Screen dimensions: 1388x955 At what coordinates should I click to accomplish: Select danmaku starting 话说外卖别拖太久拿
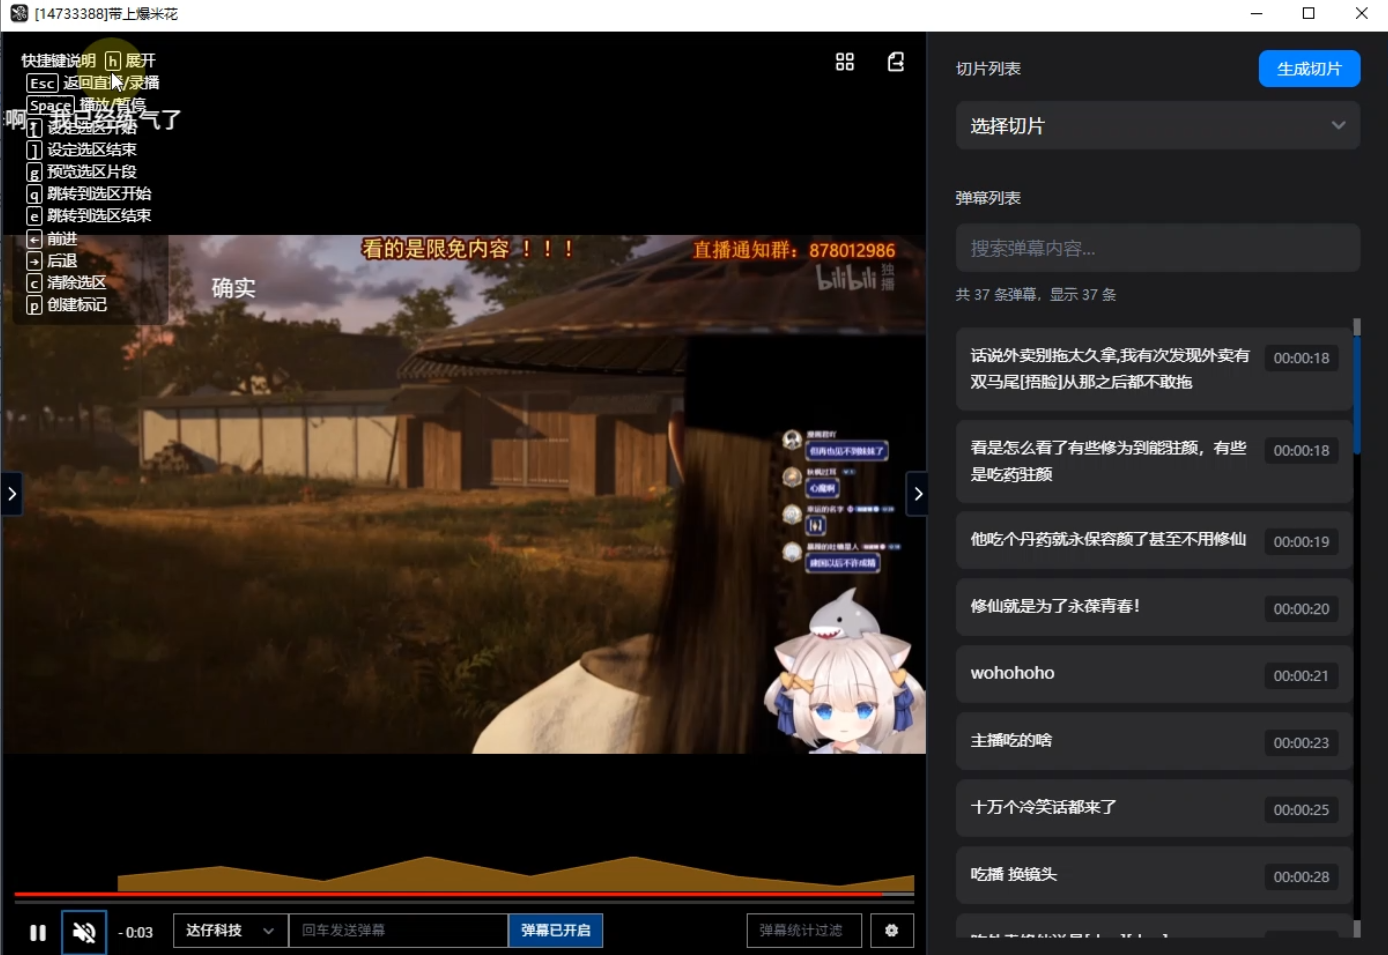click(1154, 369)
